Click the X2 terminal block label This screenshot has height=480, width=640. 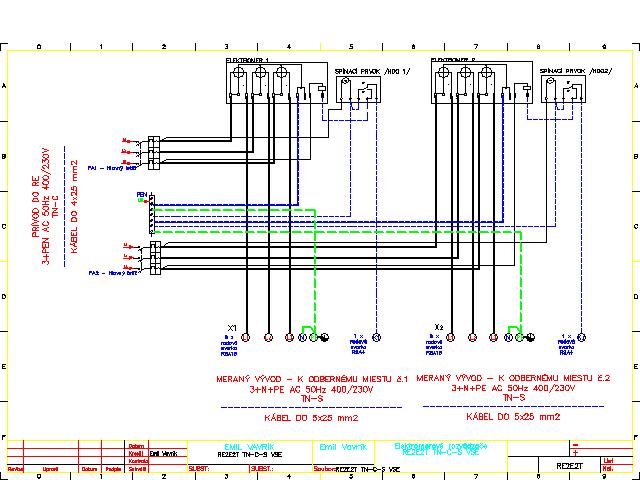click(439, 327)
